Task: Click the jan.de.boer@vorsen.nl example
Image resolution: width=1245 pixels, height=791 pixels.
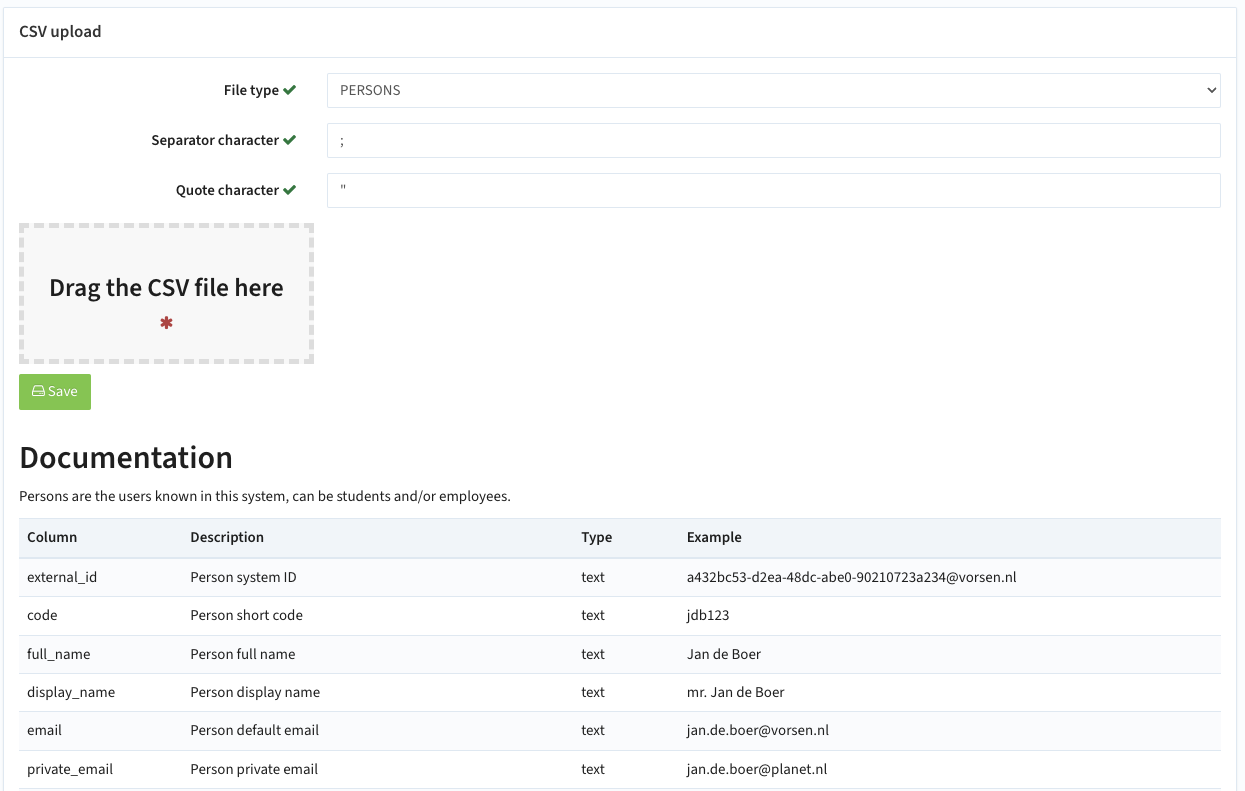Action: [x=758, y=730]
